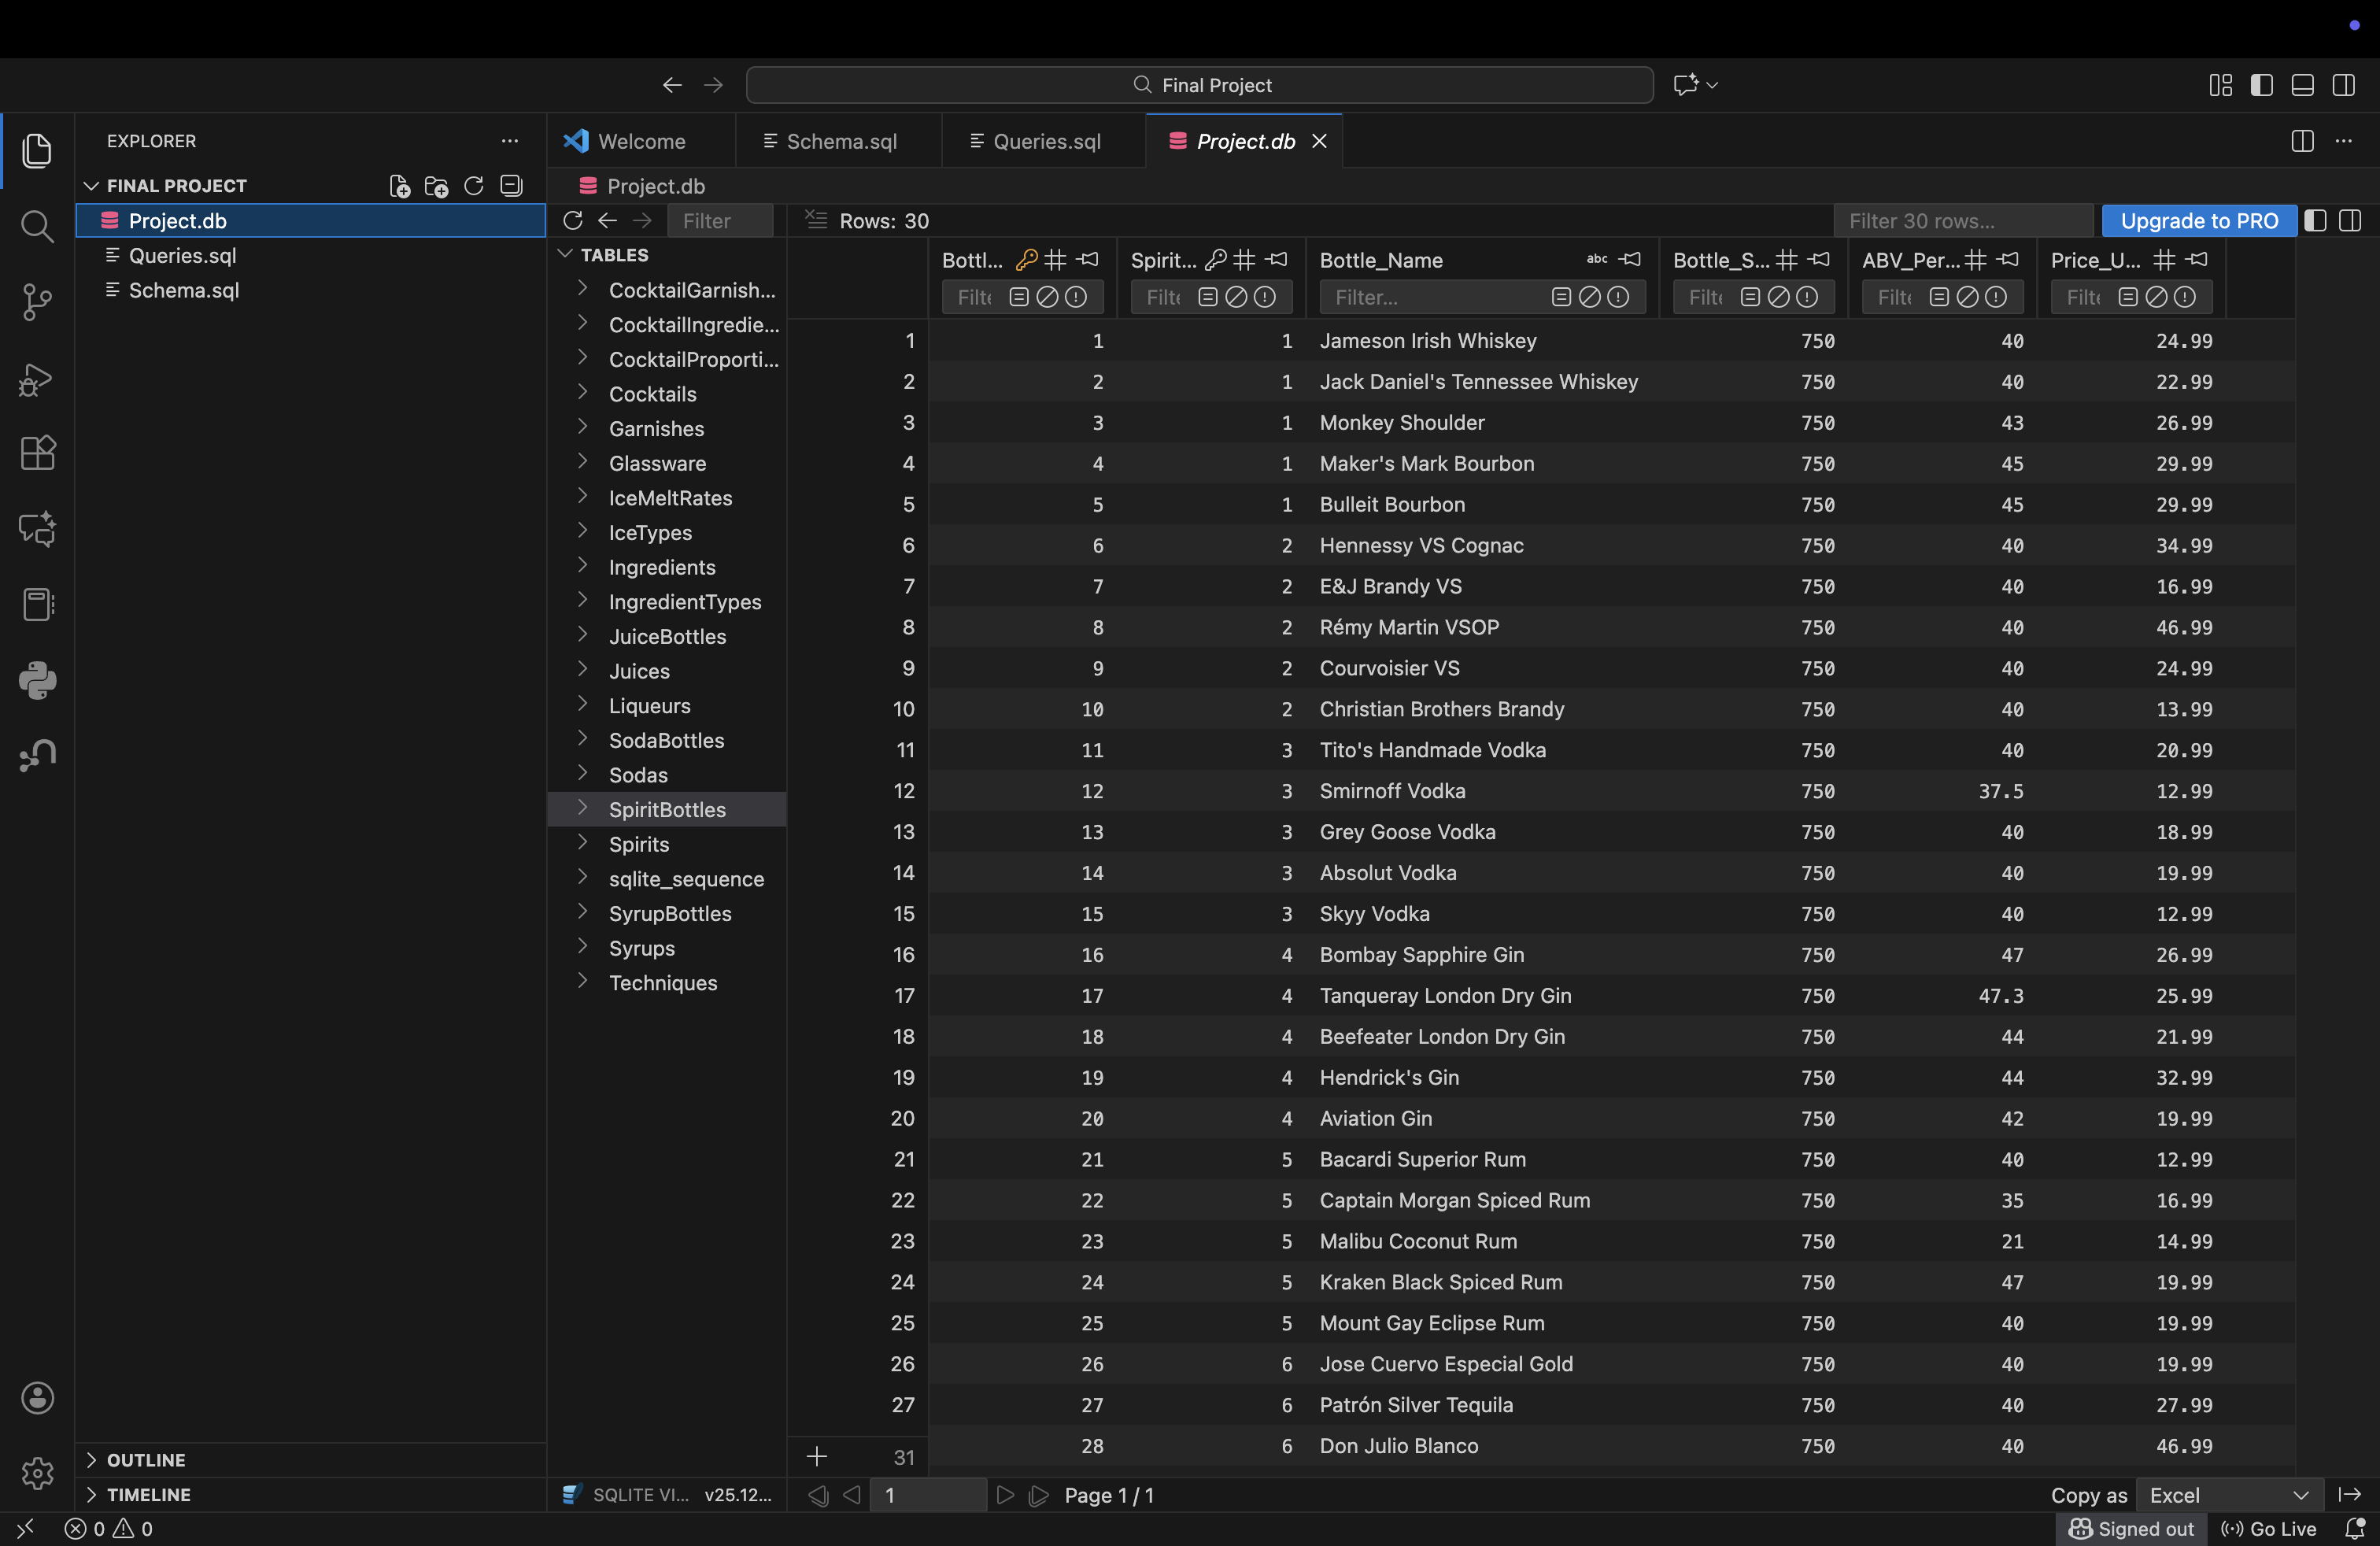Toggle the exclamation-circle filter in Bottle_Name column
Viewport: 2380px width, 1546px height.
[x=1618, y=297]
